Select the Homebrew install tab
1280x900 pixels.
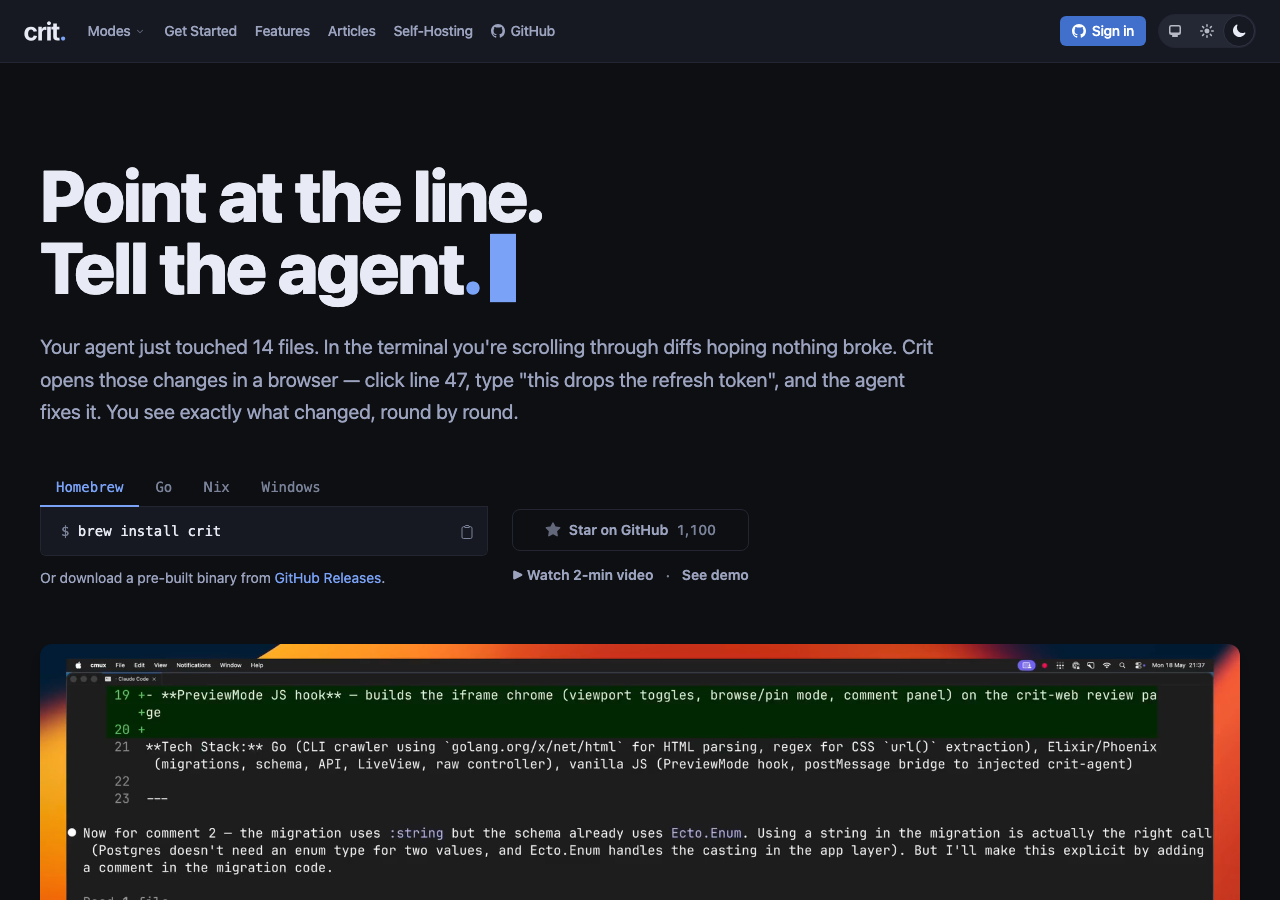90,487
